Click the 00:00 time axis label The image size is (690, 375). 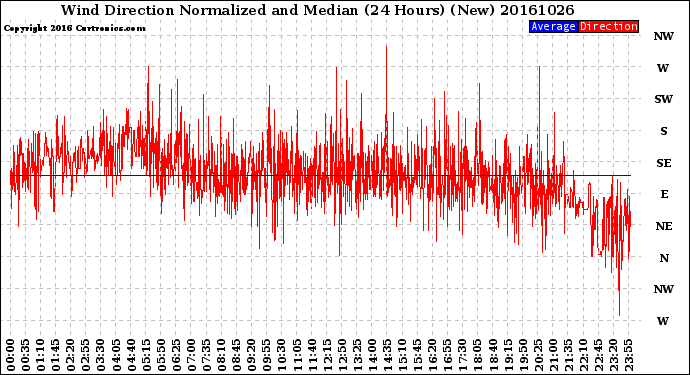(x=11, y=355)
